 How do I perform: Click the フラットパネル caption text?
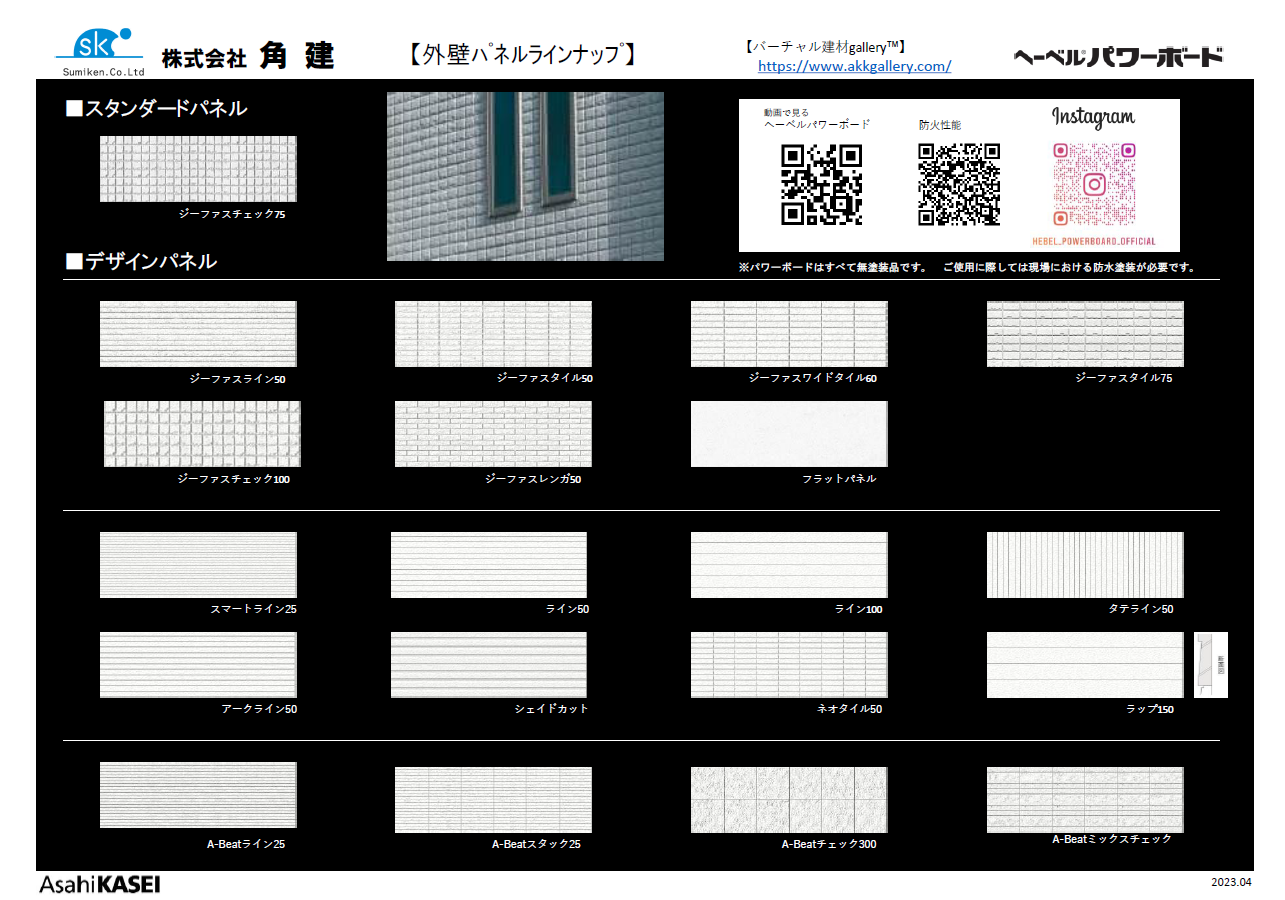[839, 479]
